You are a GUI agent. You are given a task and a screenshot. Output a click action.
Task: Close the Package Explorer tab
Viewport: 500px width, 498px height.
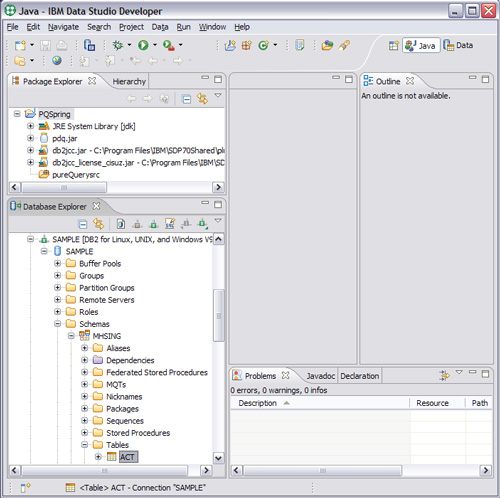pos(92,81)
